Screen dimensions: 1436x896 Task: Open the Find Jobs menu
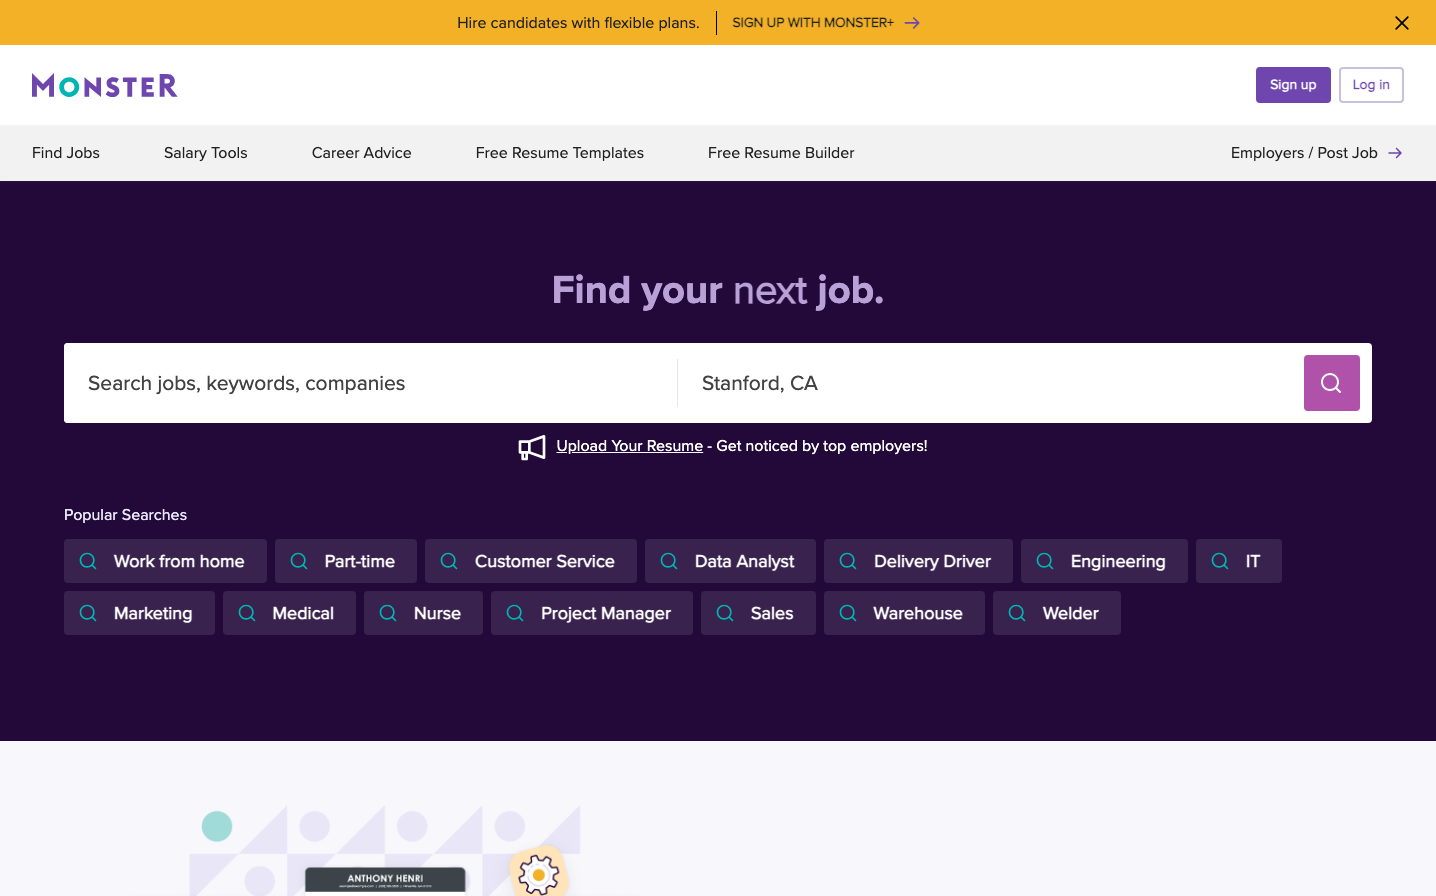[66, 153]
